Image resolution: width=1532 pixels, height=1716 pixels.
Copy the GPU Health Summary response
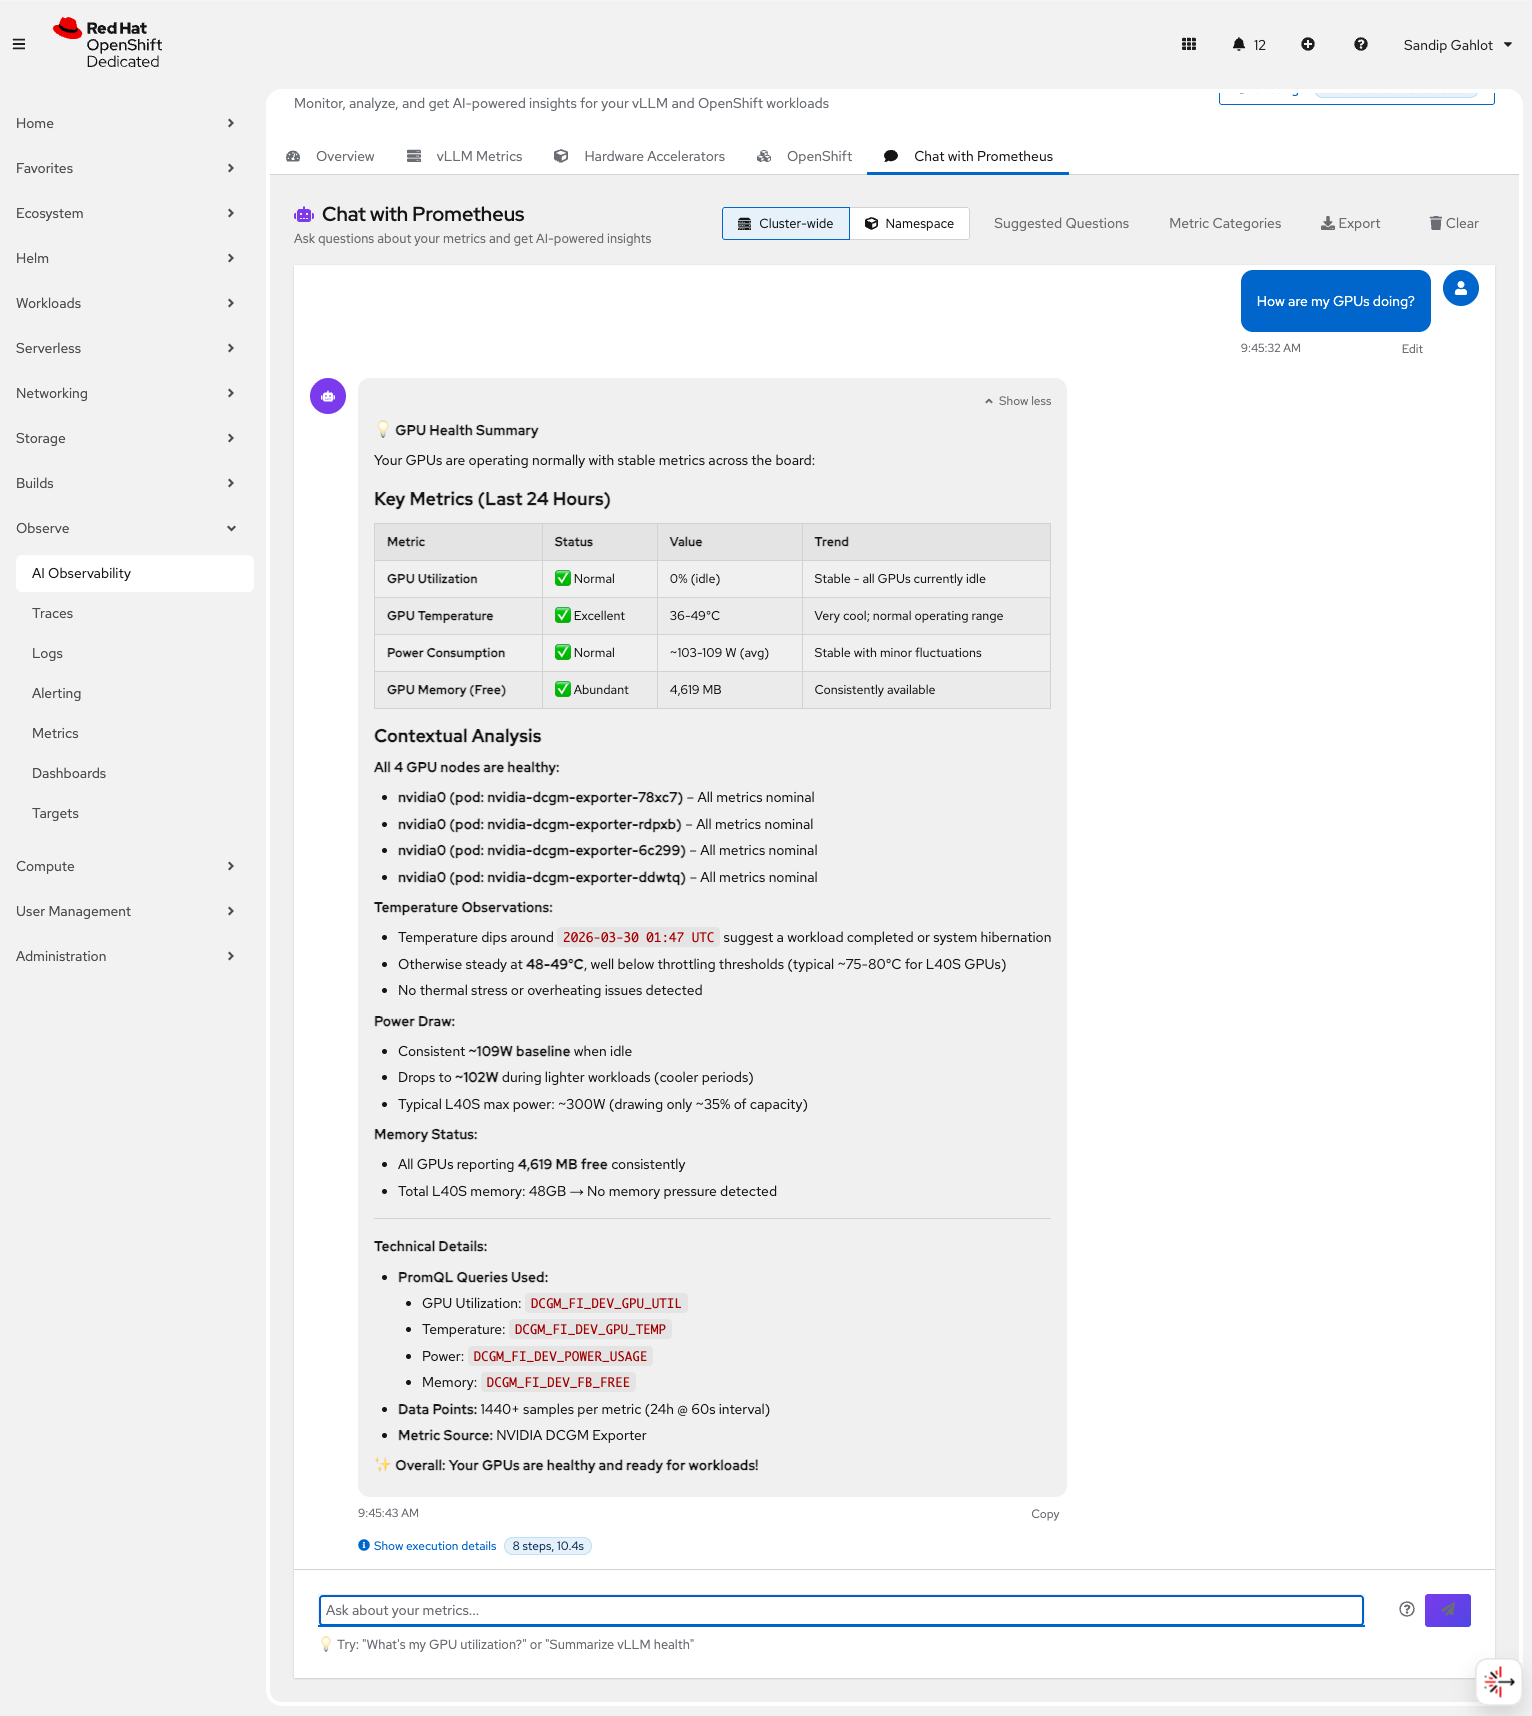1045,1514
